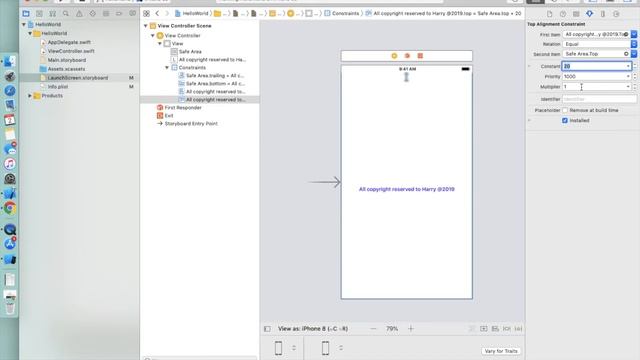Collapse the View outline node
The width and height of the screenshot is (640, 360).
point(160,43)
